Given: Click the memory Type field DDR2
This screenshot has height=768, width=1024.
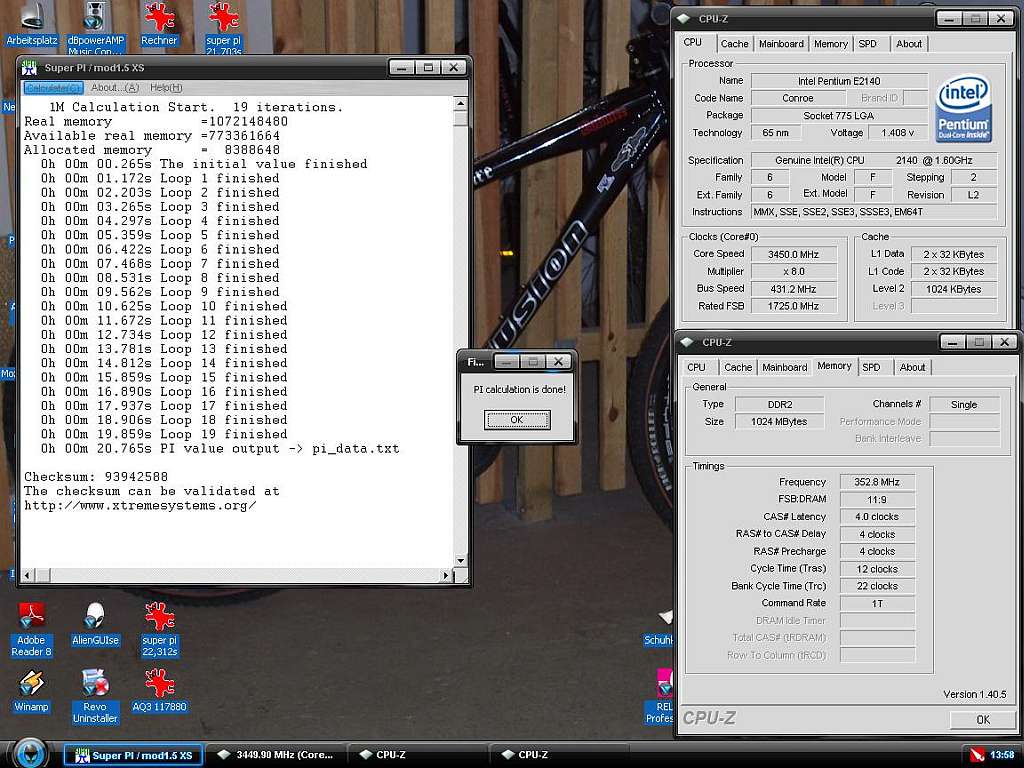Looking at the screenshot, I should [x=780, y=404].
